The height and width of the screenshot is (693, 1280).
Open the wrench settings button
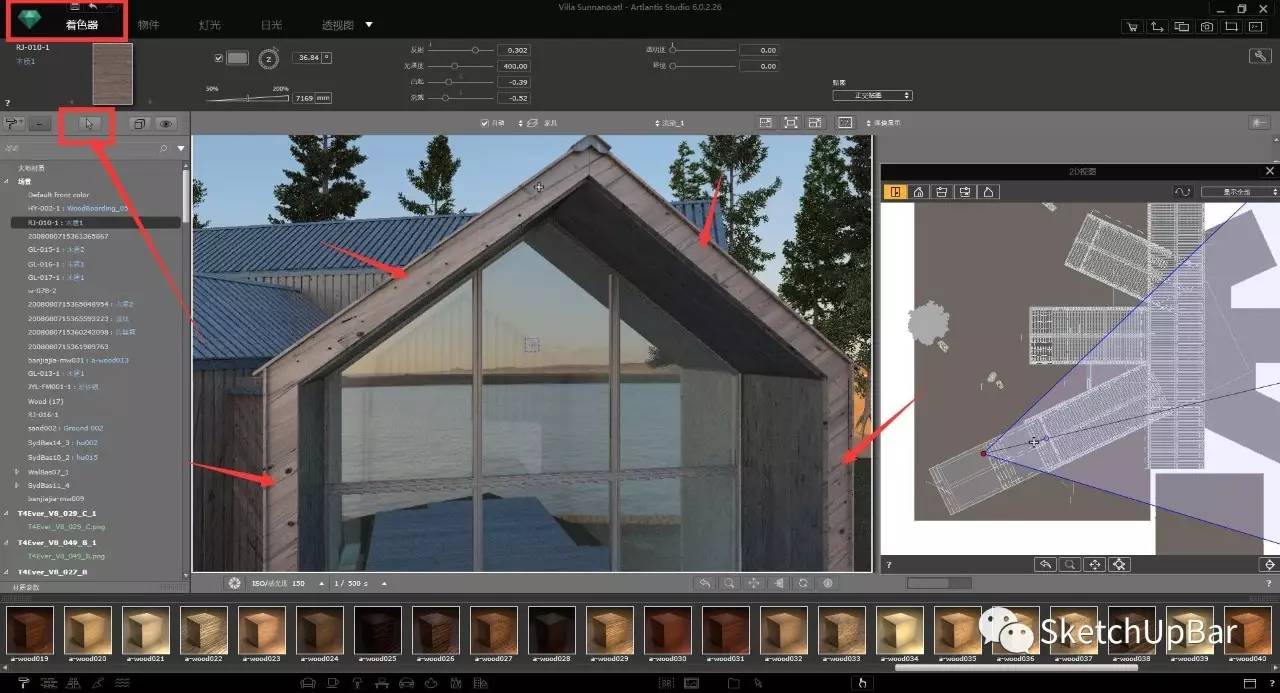[x=1260, y=56]
